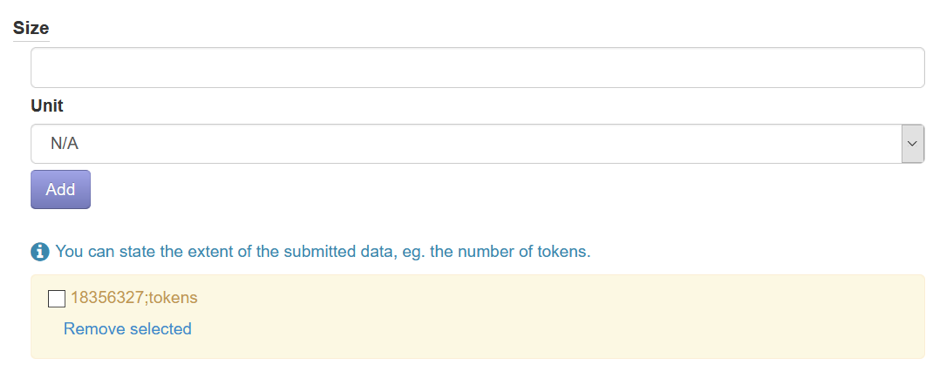This screenshot has height=372, width=940.
Task: Expand the Unit list via its down arrow
Action: (912, 144)
